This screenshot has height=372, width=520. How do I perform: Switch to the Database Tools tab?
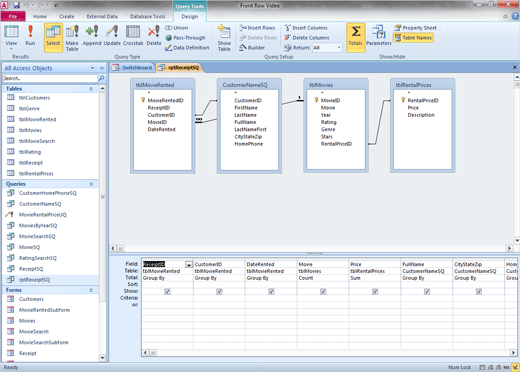pyautogui.click(x=147, y=16)
